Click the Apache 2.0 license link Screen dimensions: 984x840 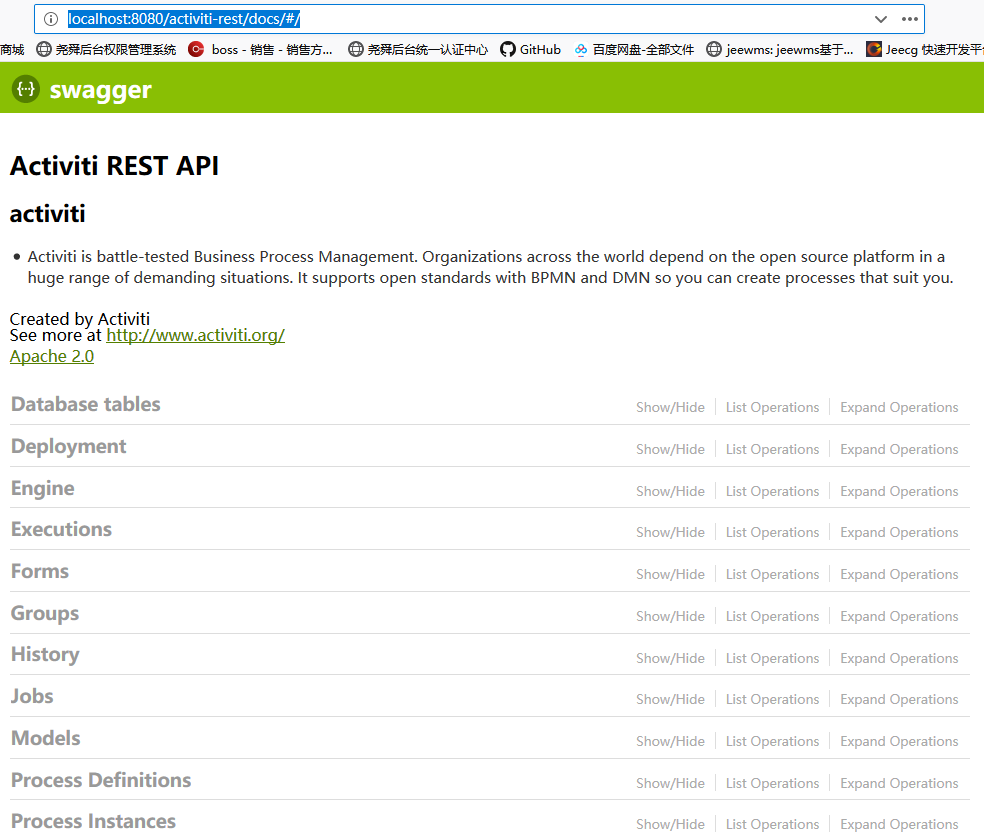pyautogui.click(x=51, y=356)
